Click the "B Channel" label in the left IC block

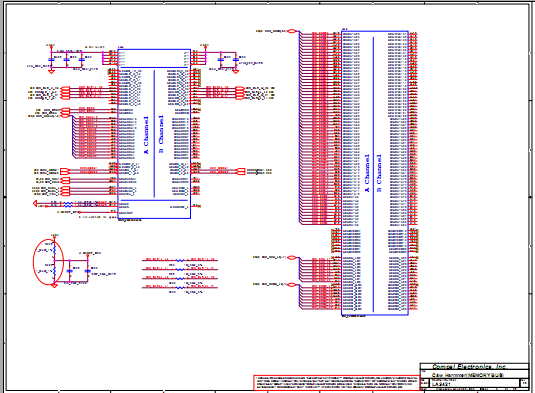pyautogui.click(x=161, y=134)
